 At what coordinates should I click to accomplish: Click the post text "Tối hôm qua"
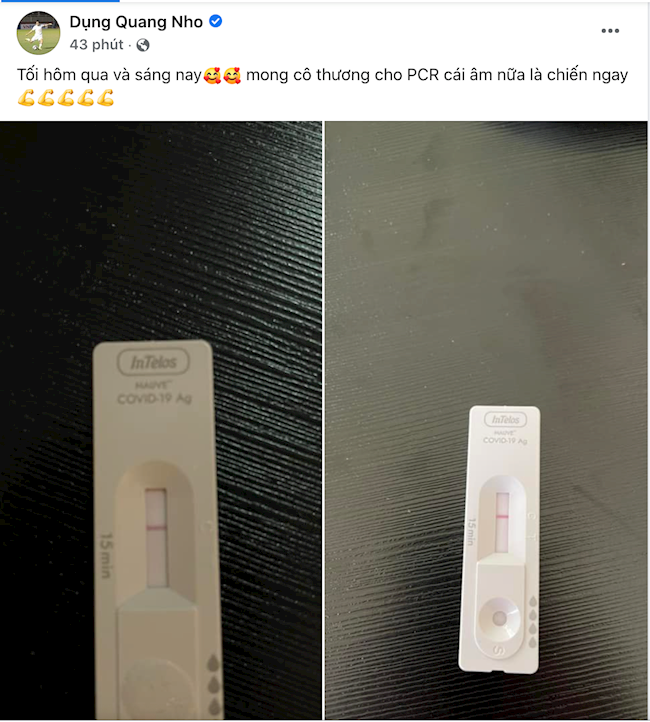[63, 75]
